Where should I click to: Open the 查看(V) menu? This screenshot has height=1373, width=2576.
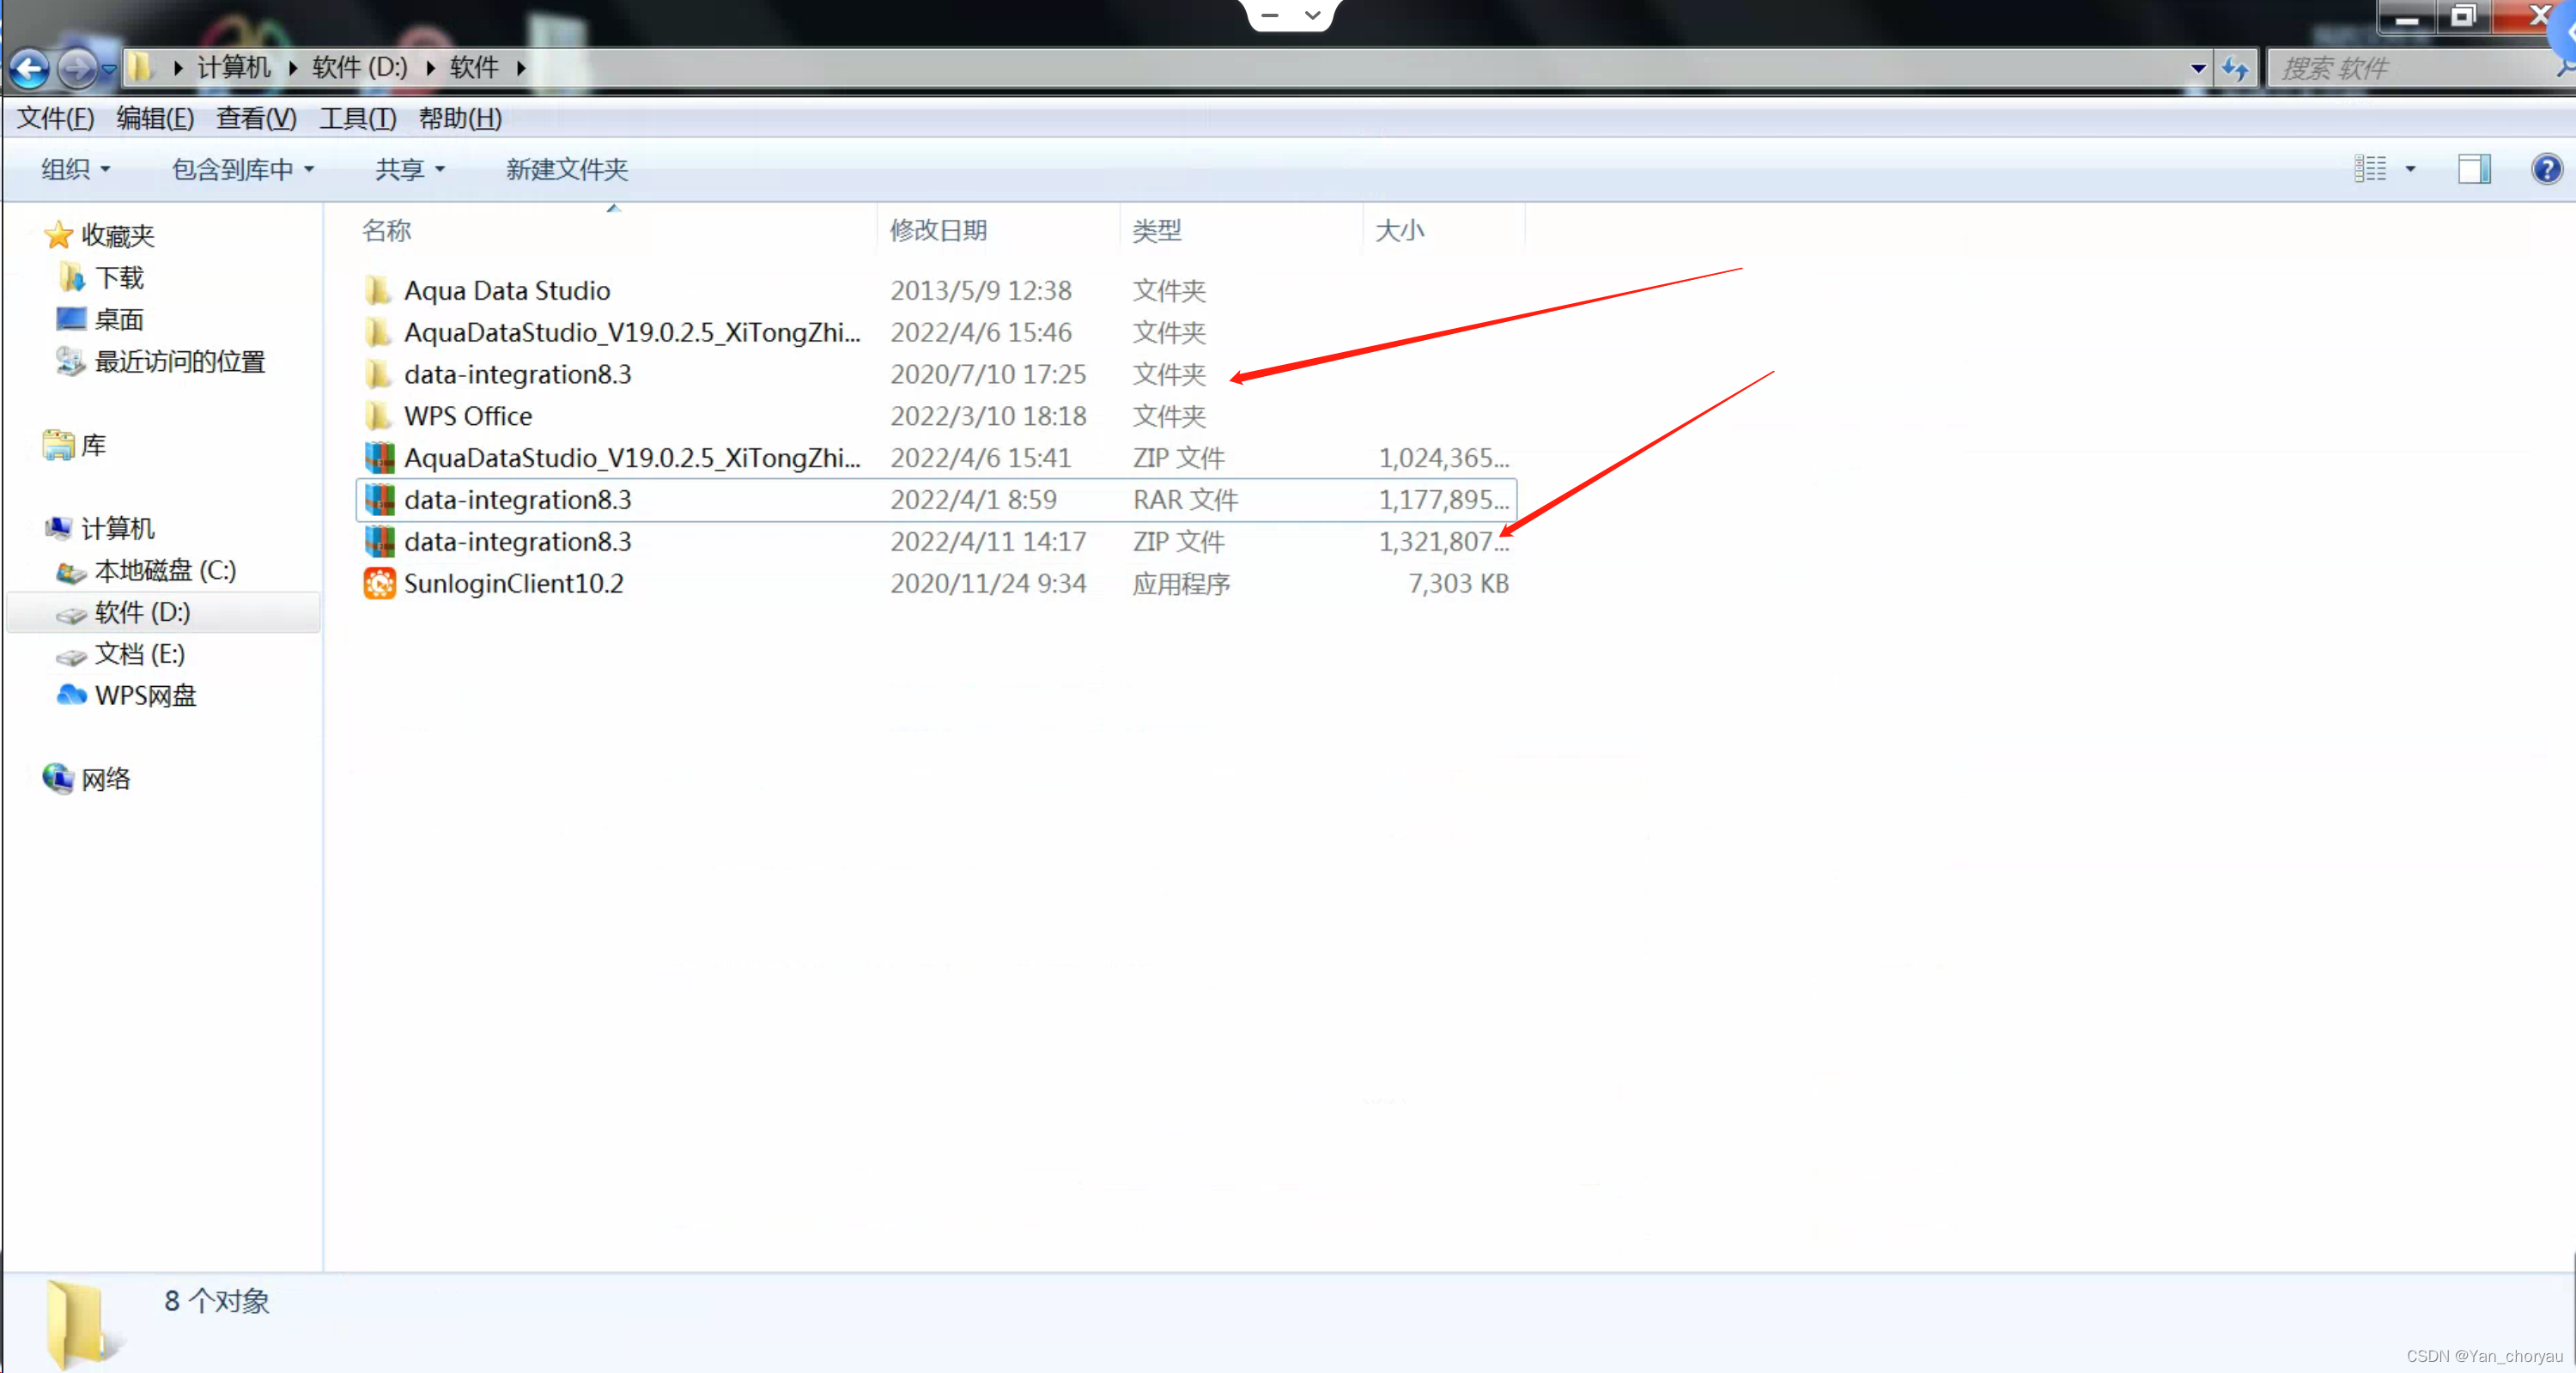[x=256, y=118]
